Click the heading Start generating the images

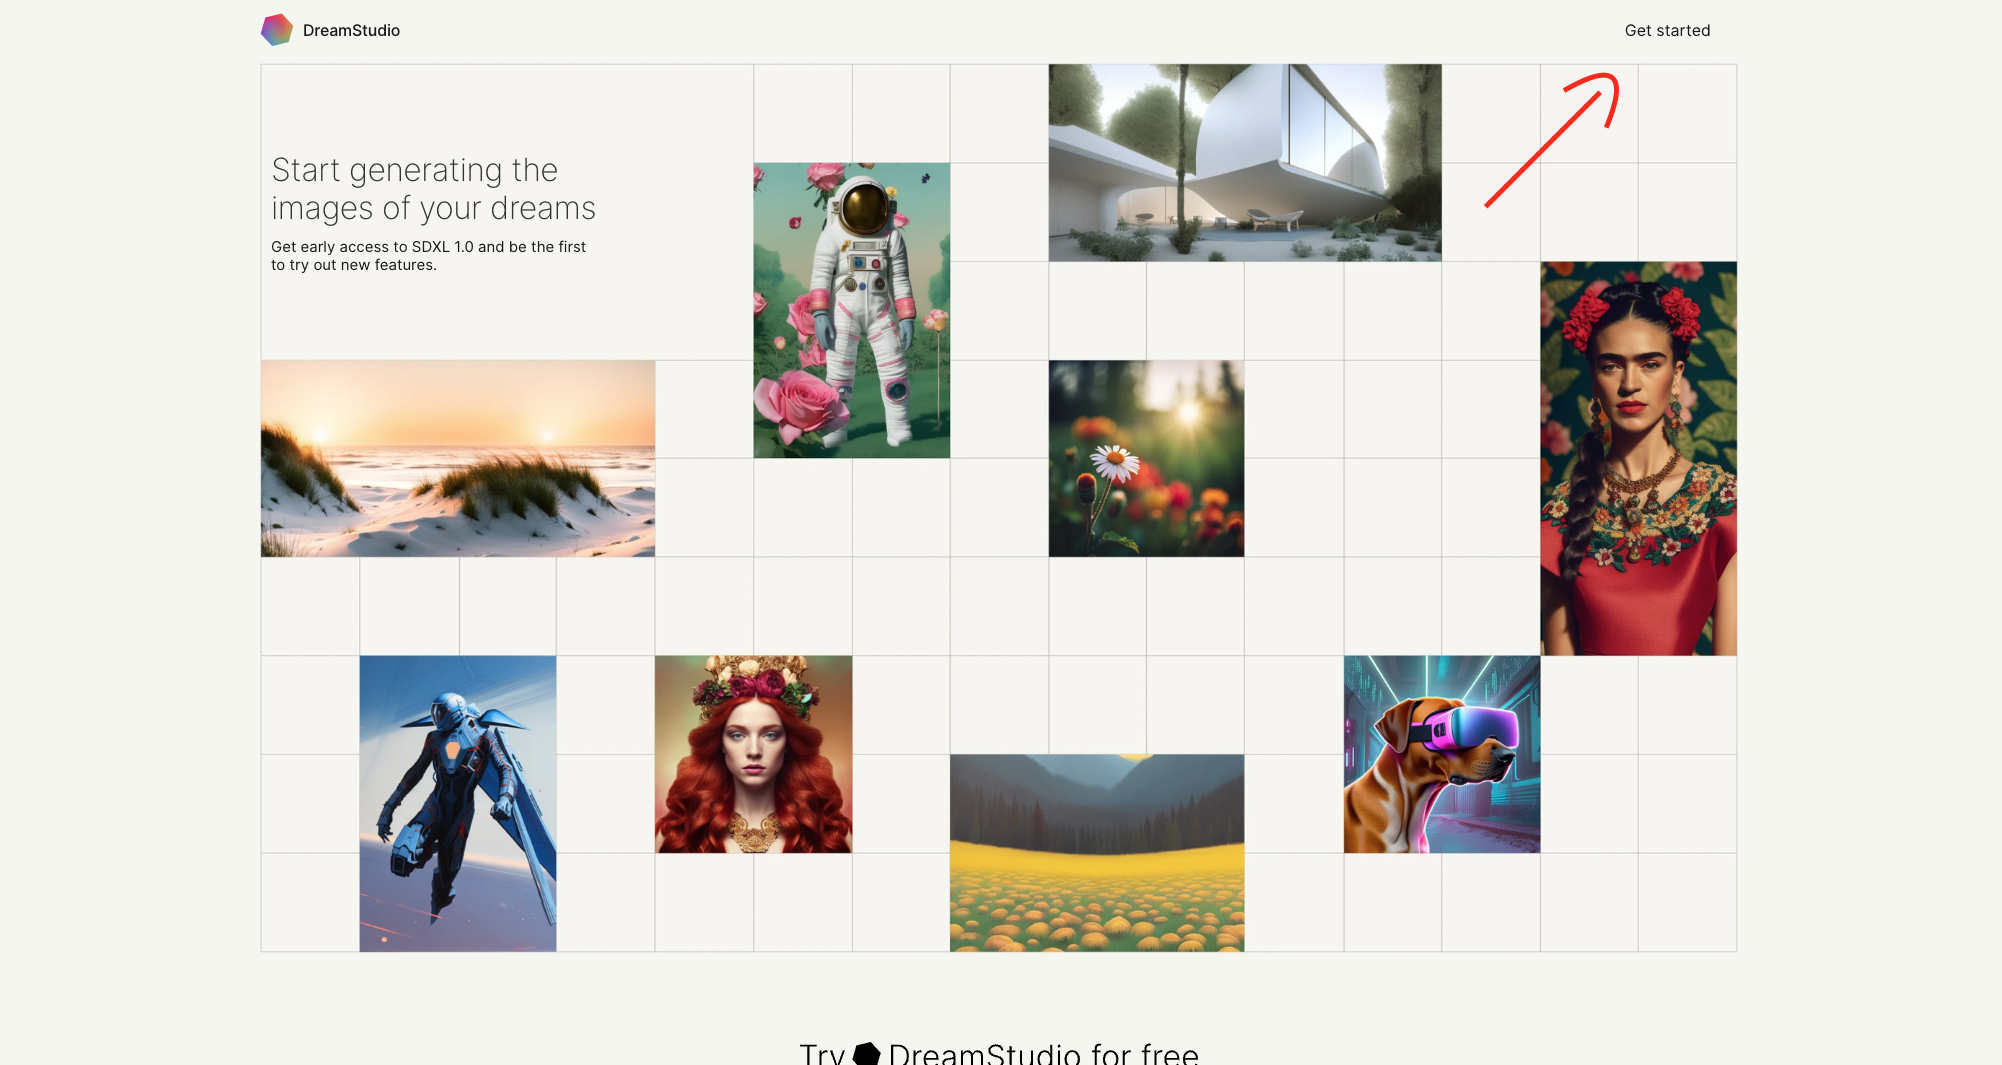(x=433, y=189)
